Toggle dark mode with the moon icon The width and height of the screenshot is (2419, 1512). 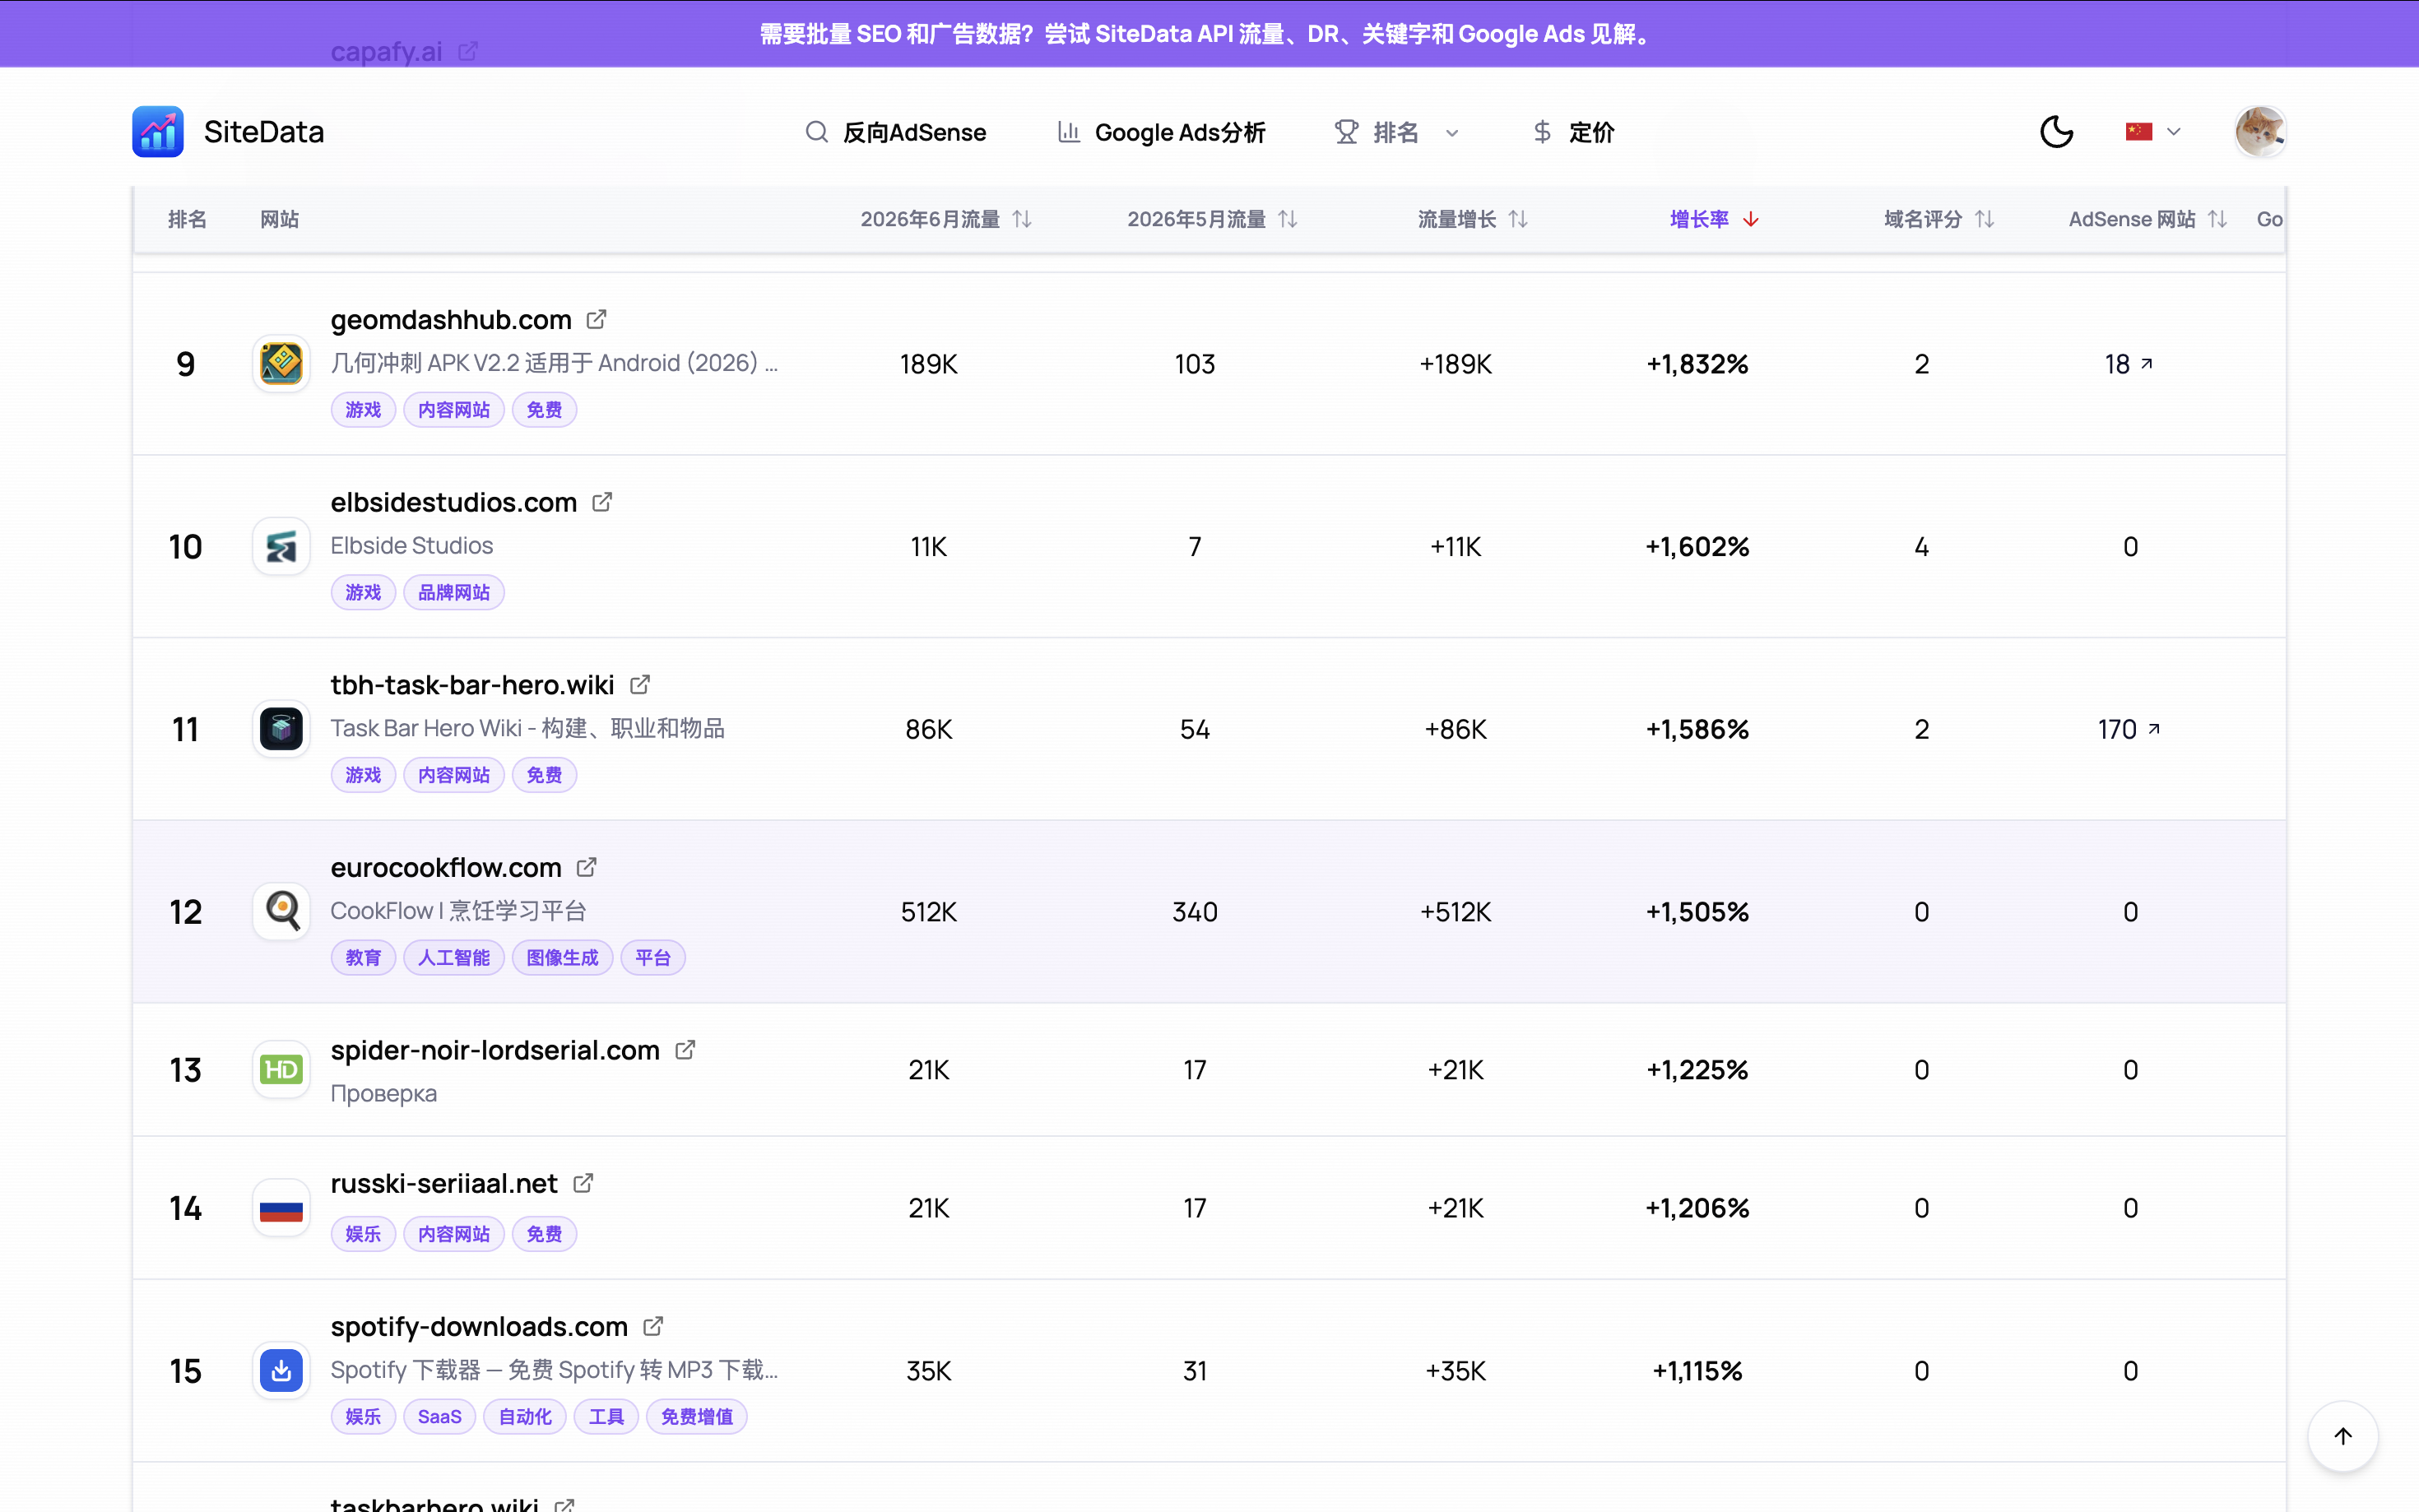(x=2056, y=132)
